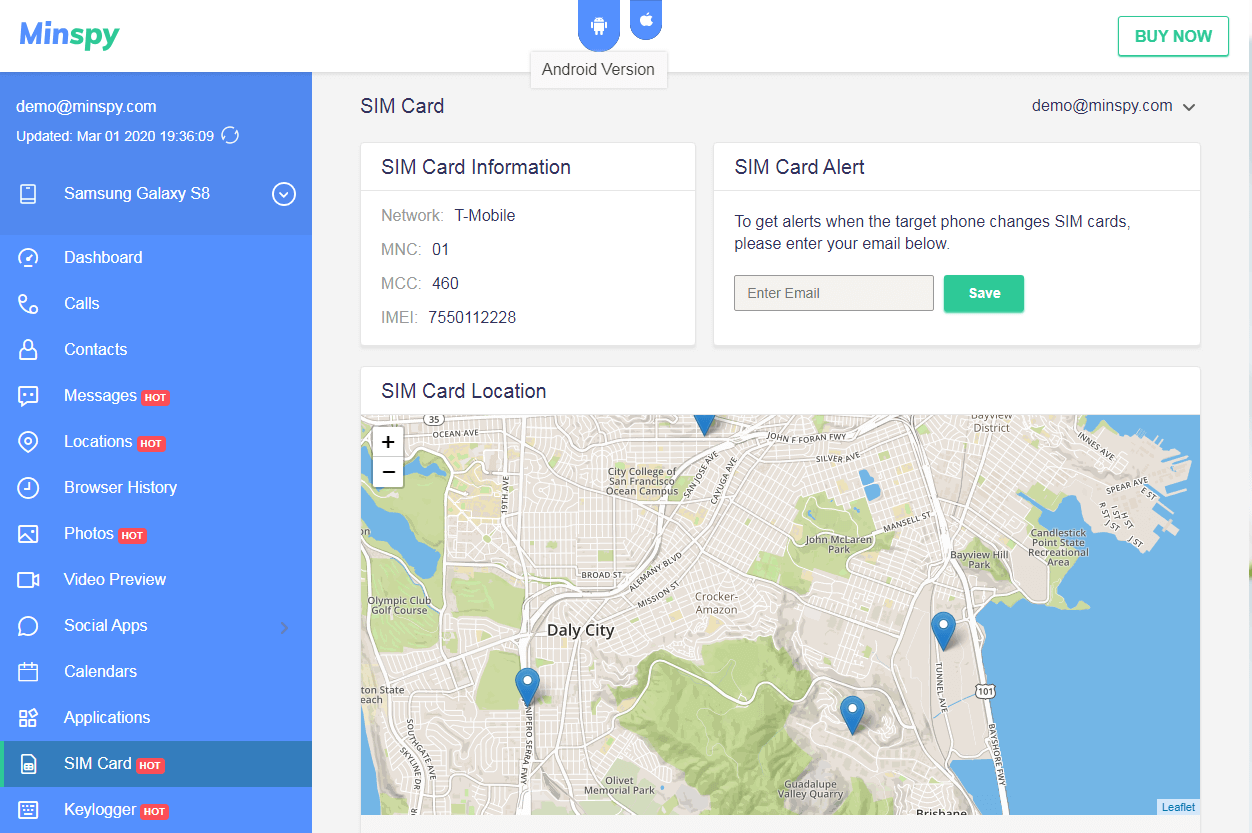The height and width of the screenshot is (833, 1252).
Task: Click the Messages chat bubble icon
Action: [x=28, y=395]
